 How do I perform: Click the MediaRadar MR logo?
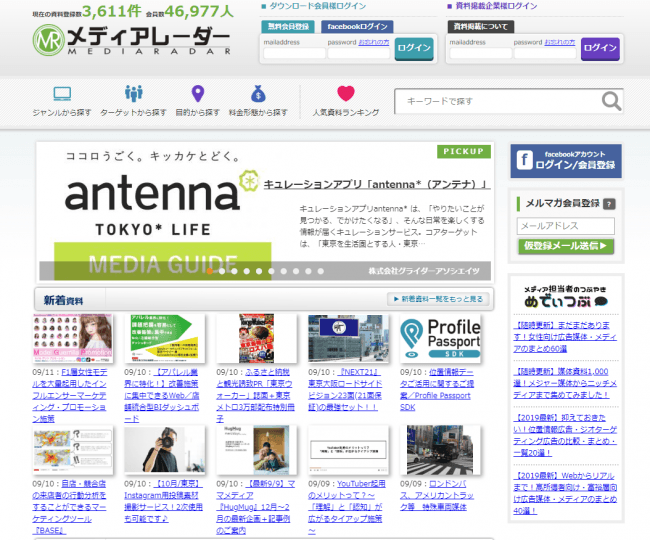click(131, 40)
